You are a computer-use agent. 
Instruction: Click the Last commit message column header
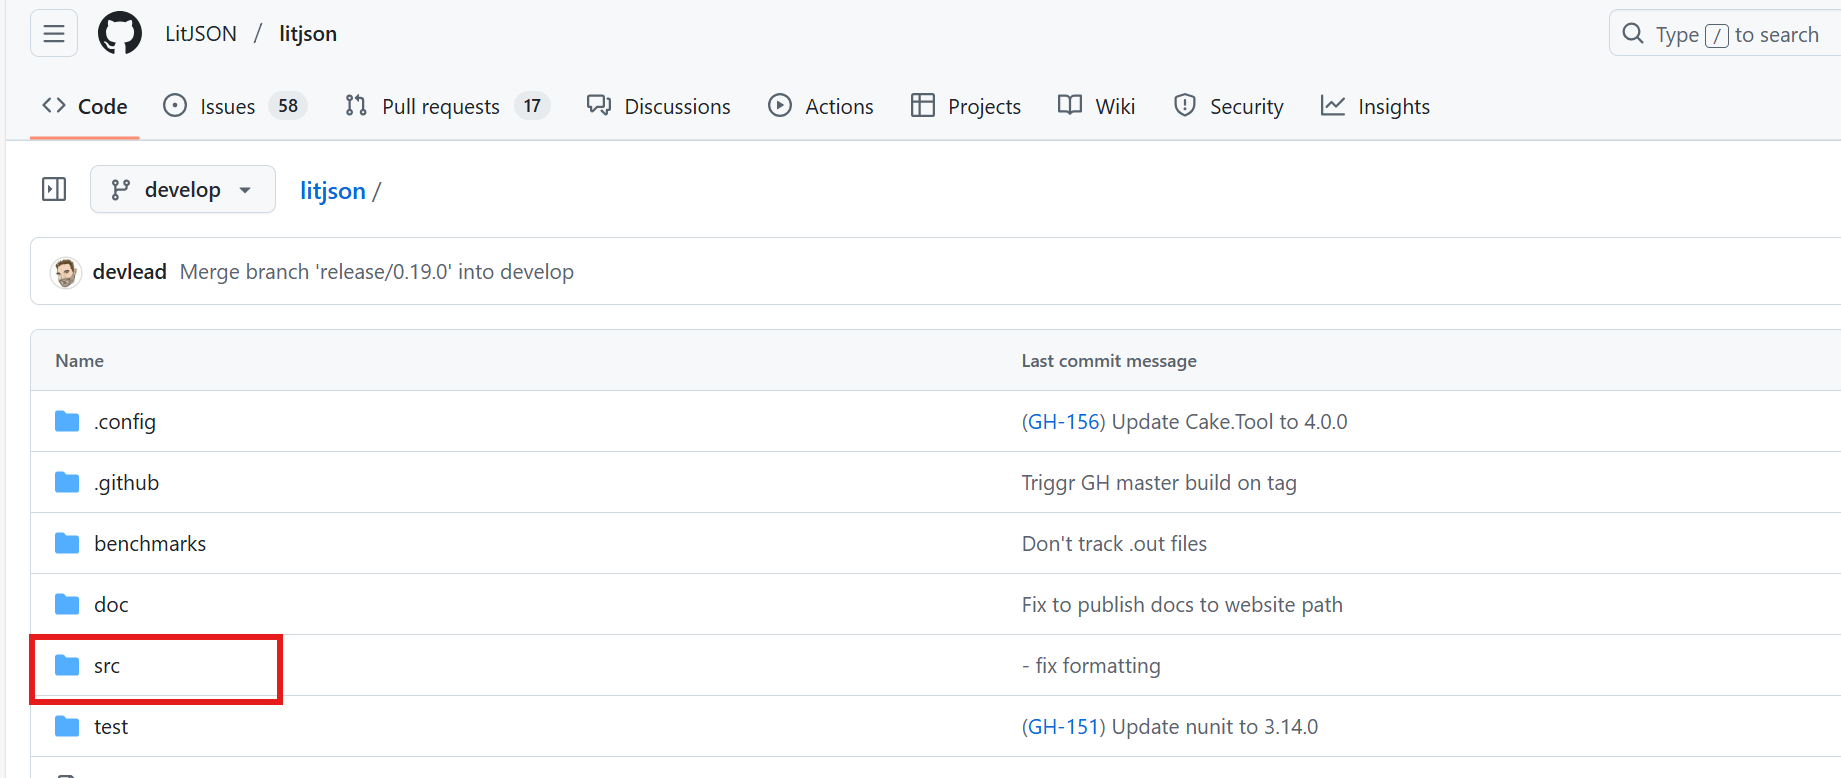(x=1109, y=361)
